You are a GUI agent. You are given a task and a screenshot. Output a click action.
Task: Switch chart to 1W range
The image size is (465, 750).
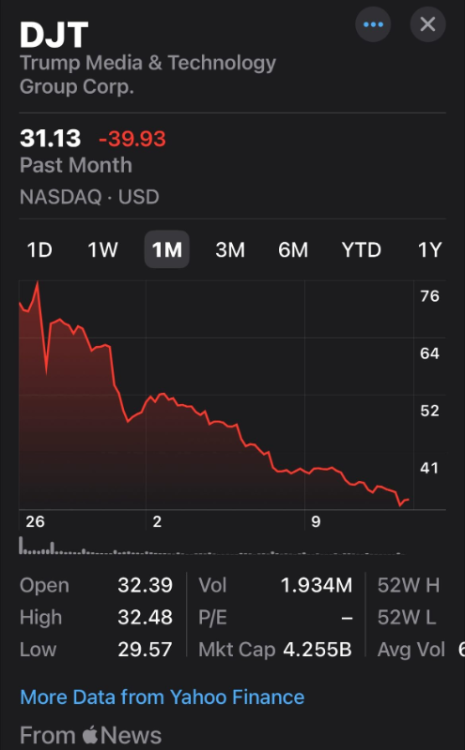(x=102, y=250)
